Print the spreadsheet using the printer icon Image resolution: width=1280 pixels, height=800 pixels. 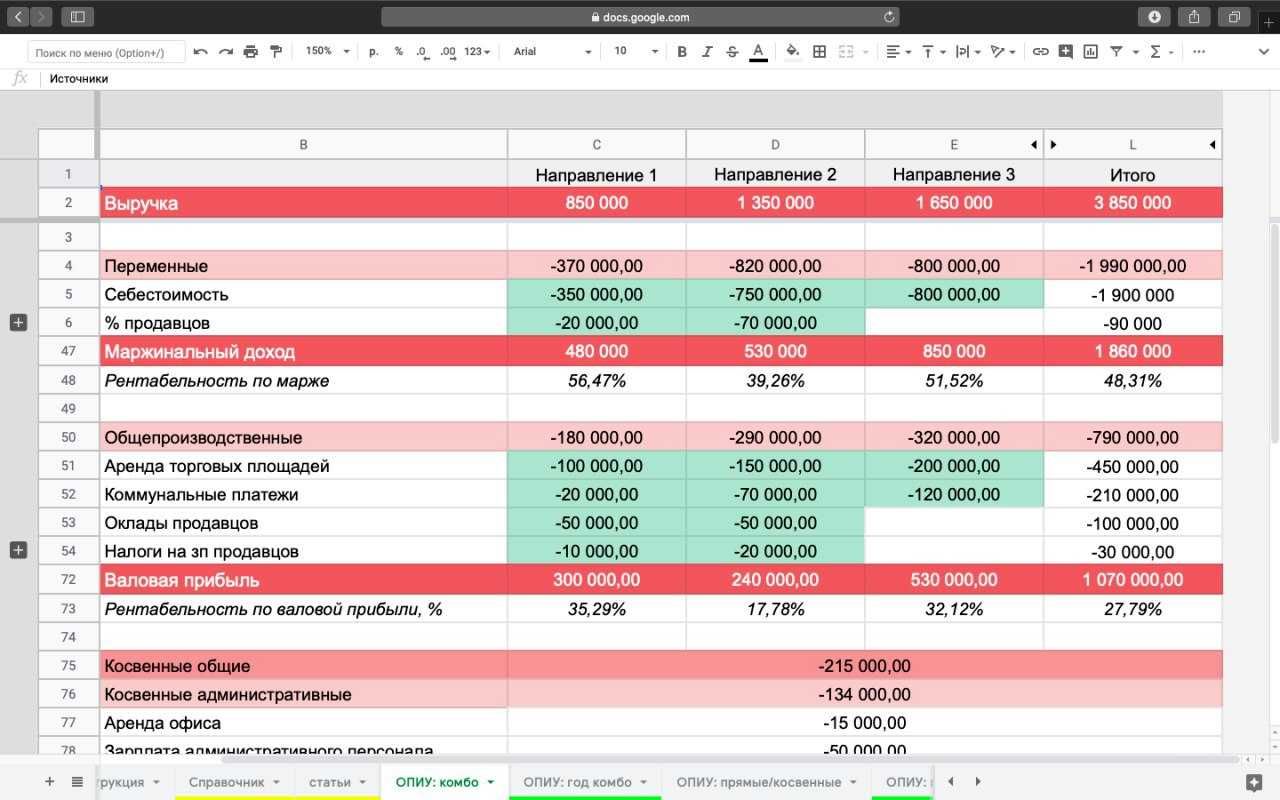pyautogui.click(x=251, y=51)
